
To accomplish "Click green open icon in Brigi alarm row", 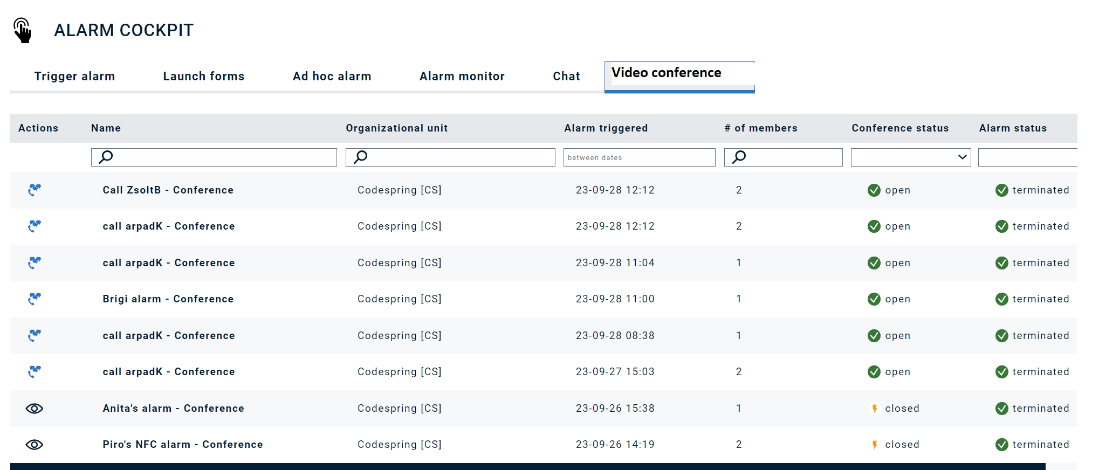I will pyautogui.click(x=874, y=299).
